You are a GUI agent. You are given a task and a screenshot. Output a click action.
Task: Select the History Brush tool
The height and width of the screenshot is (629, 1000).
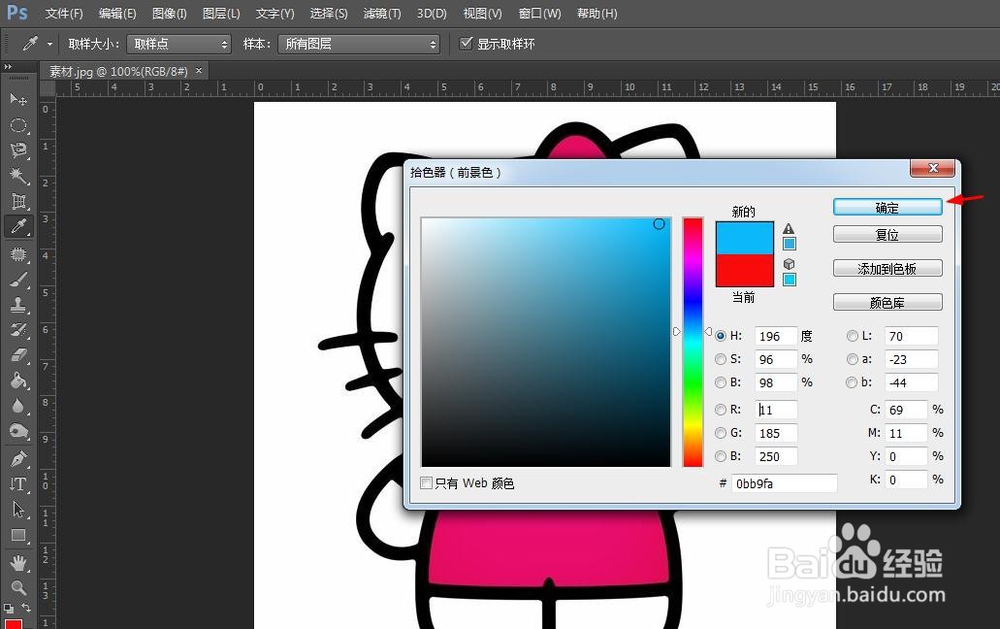18,330
